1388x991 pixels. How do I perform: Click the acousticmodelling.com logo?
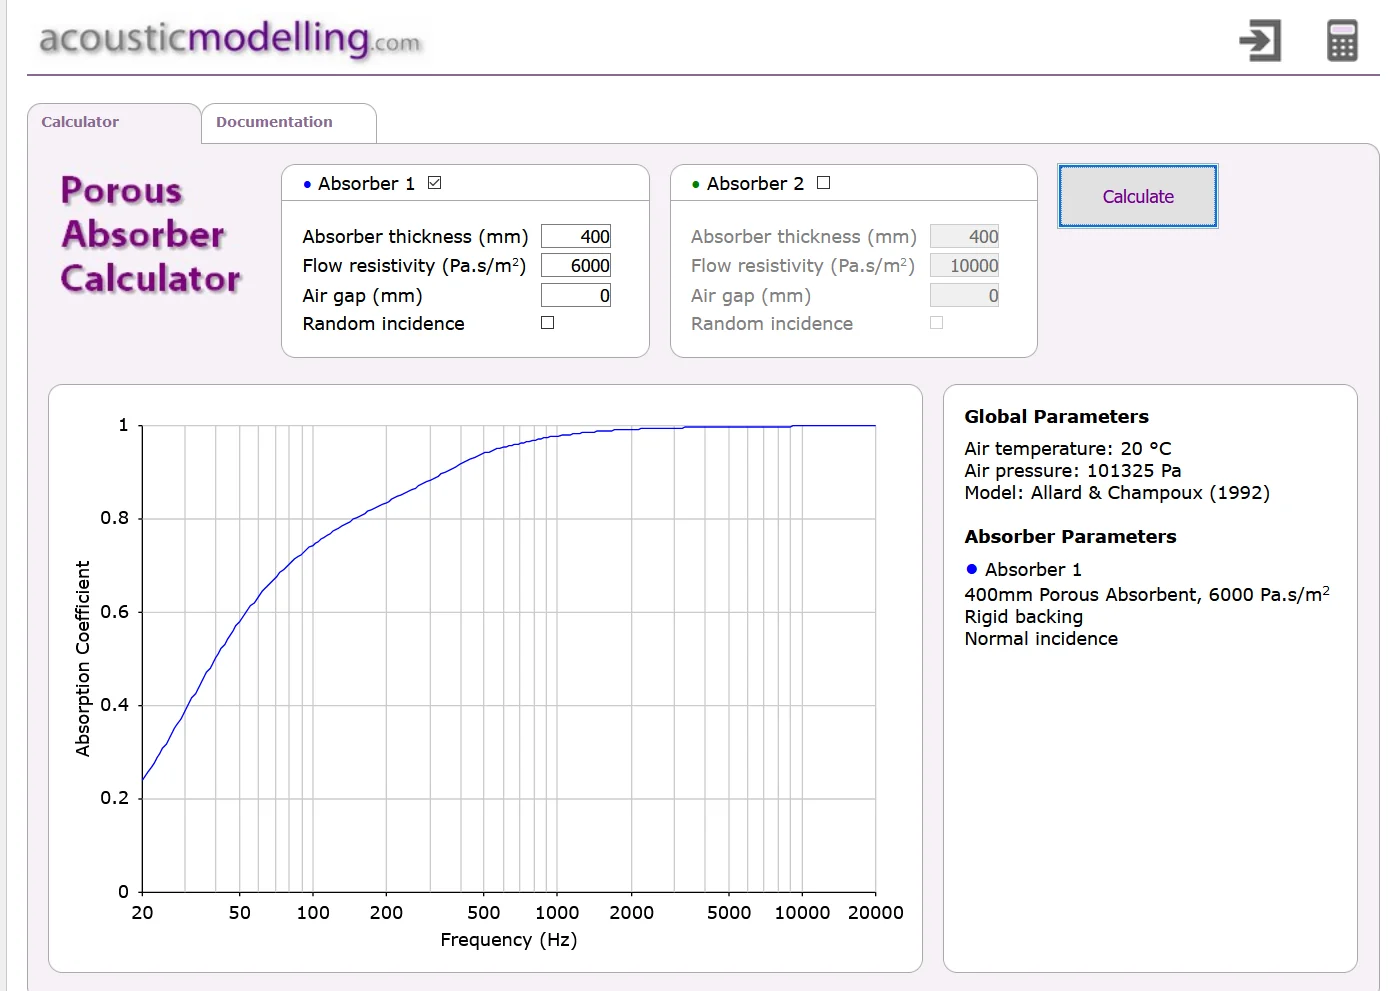230,40
